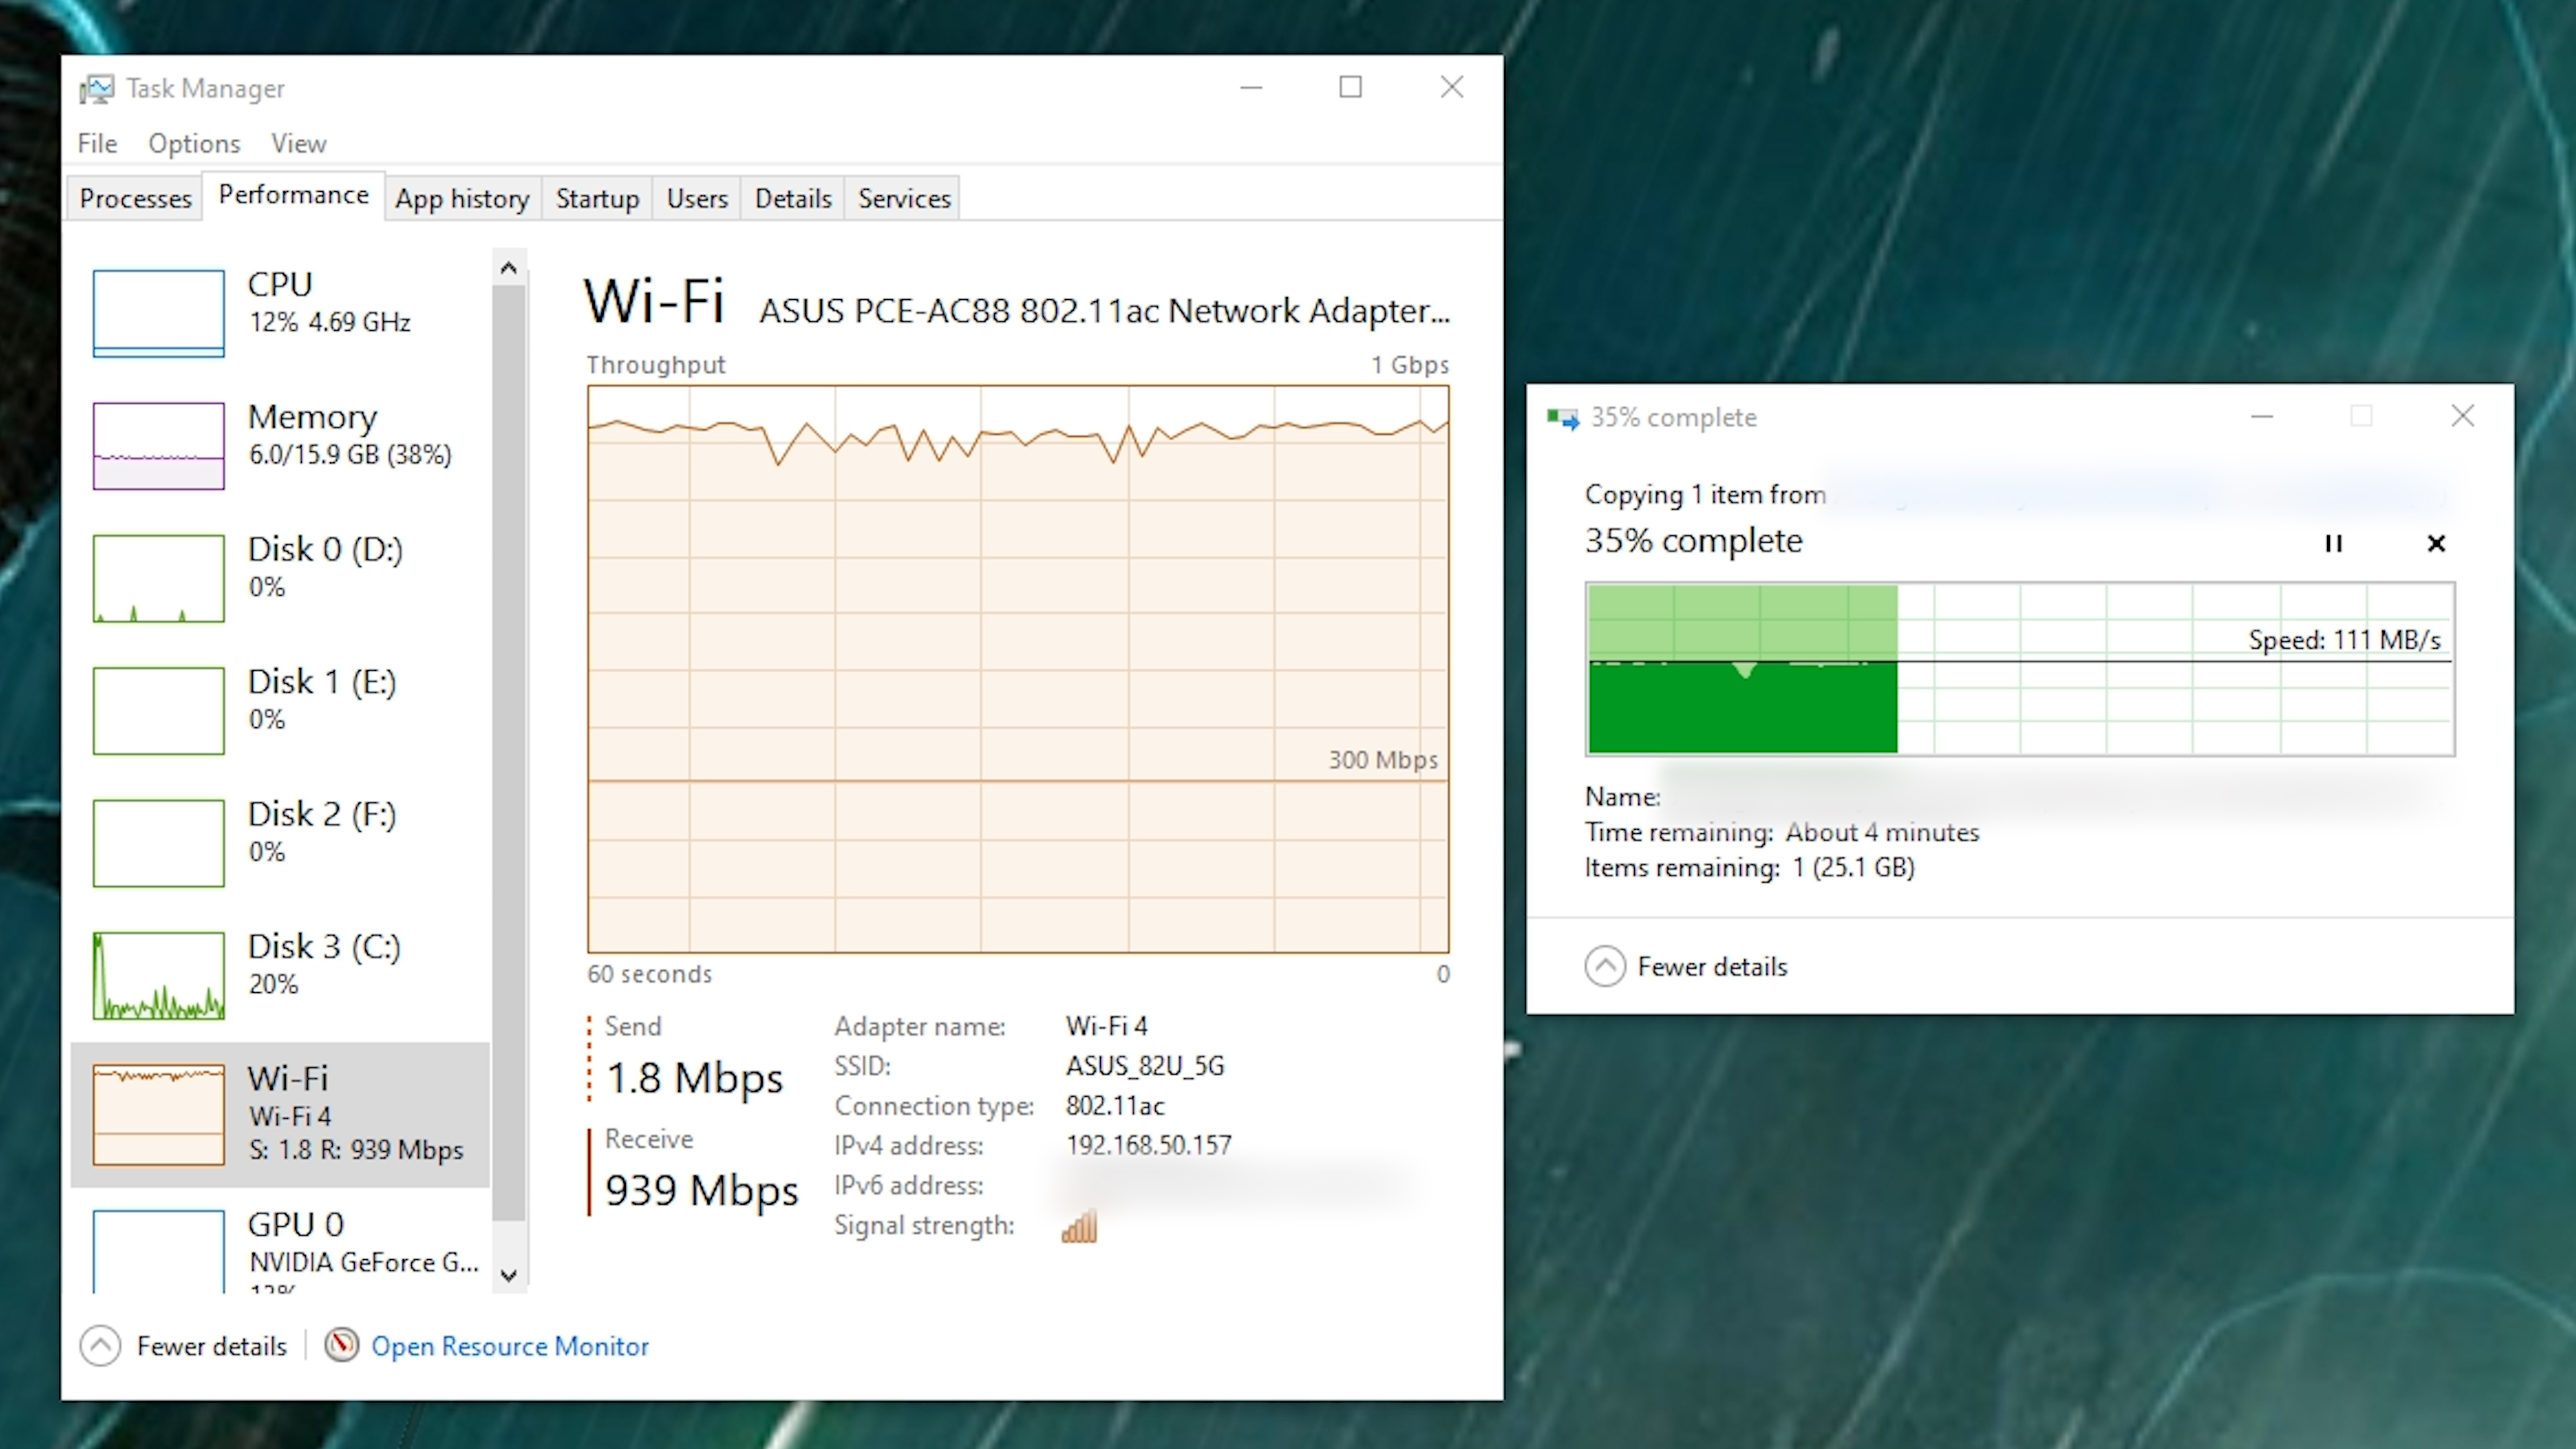2576x1449 pixels.
Task: Click the Wi-Fi throughput graph
Action: [1018, 668]
